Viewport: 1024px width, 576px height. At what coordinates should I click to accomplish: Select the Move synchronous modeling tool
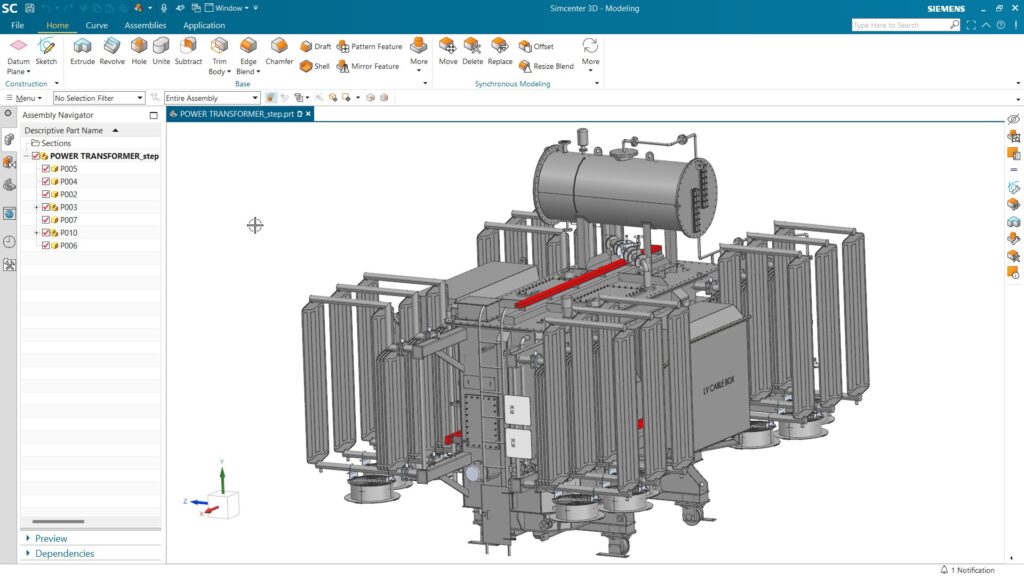tap(449, 52)
